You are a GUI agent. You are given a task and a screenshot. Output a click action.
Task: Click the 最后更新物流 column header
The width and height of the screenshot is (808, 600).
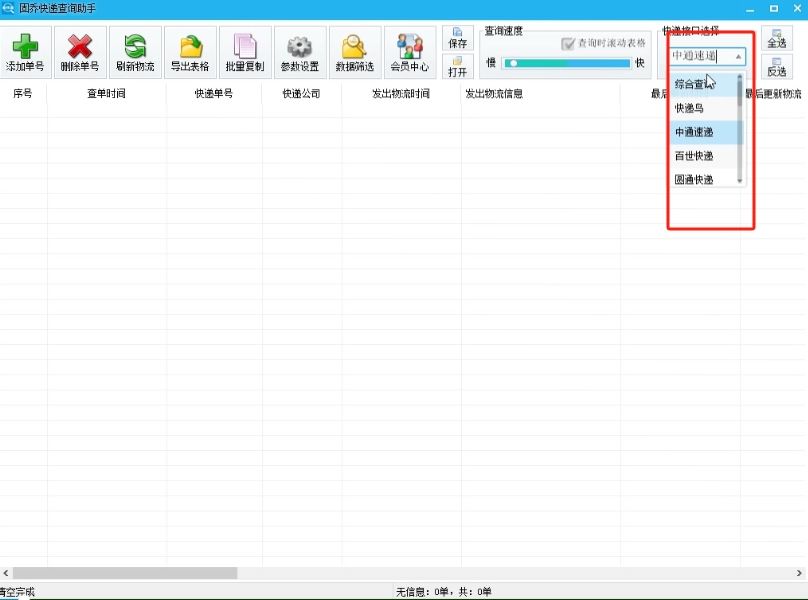point(774,94)
